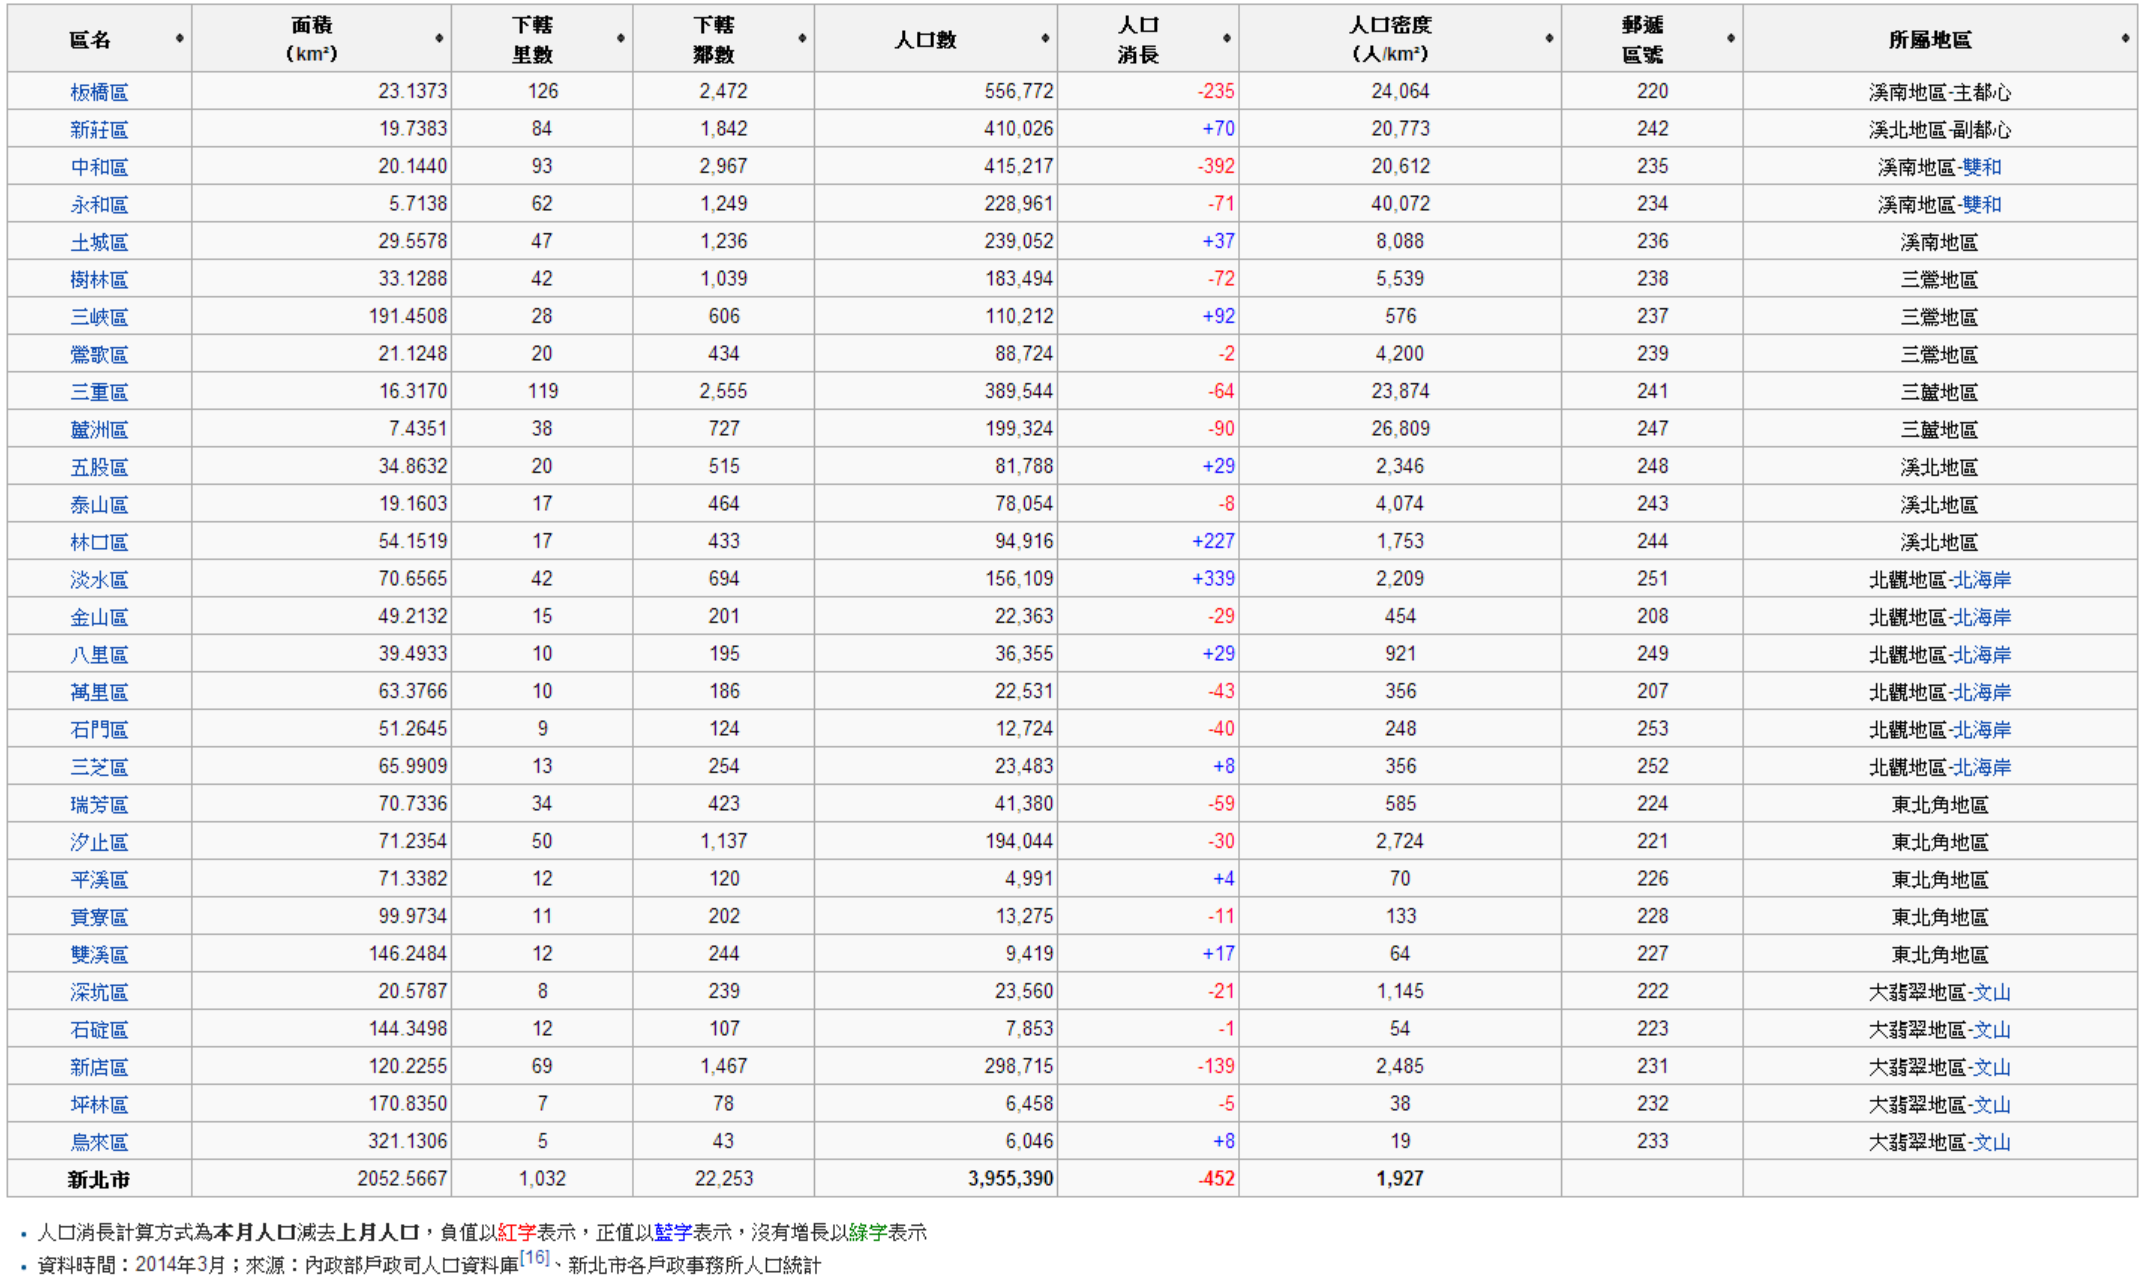Select 淡水區 growth +339 value
The width and height of the screenshot is (2142, 1283).
coord(1213,579)
